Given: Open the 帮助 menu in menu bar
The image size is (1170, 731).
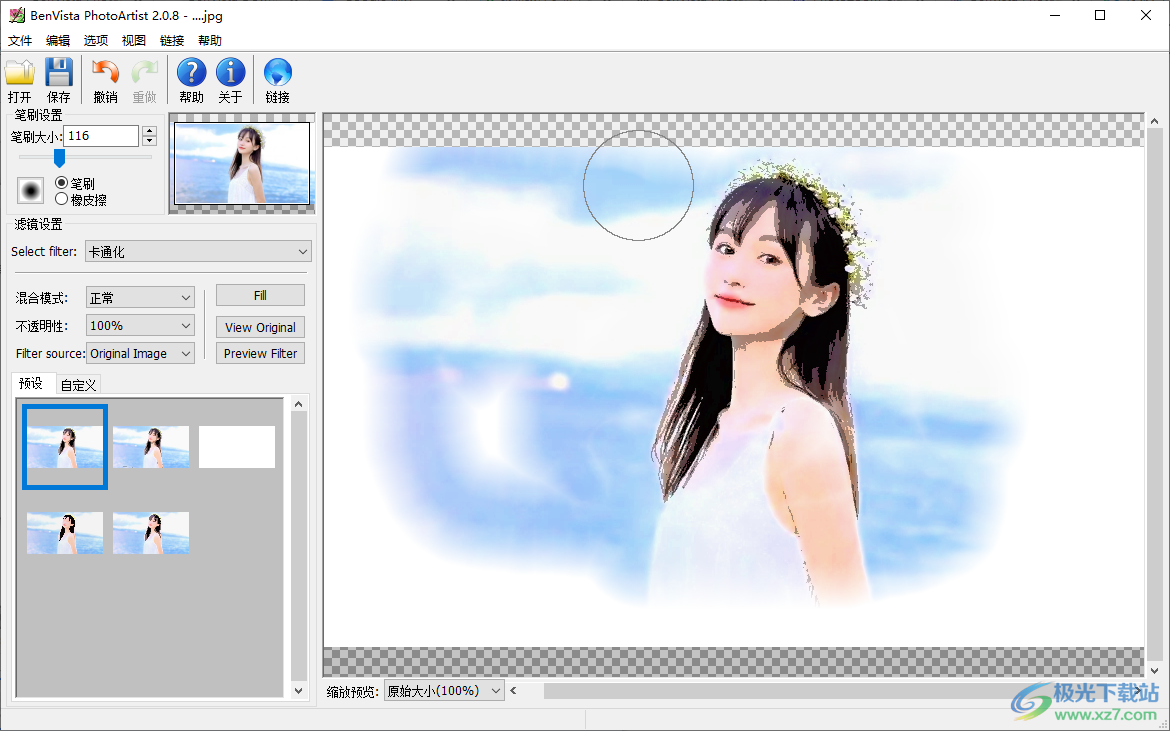Looking at the screenshot, I should (210, 40).
